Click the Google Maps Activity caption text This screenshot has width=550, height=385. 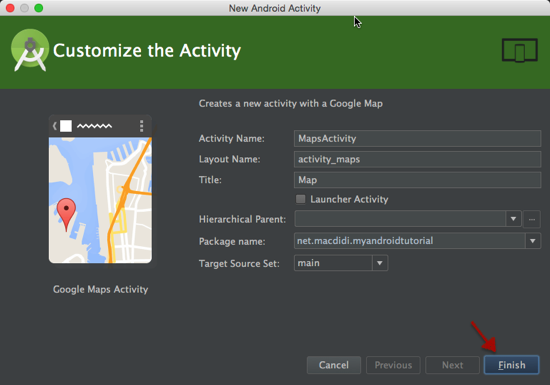click(x=100, y=289)
